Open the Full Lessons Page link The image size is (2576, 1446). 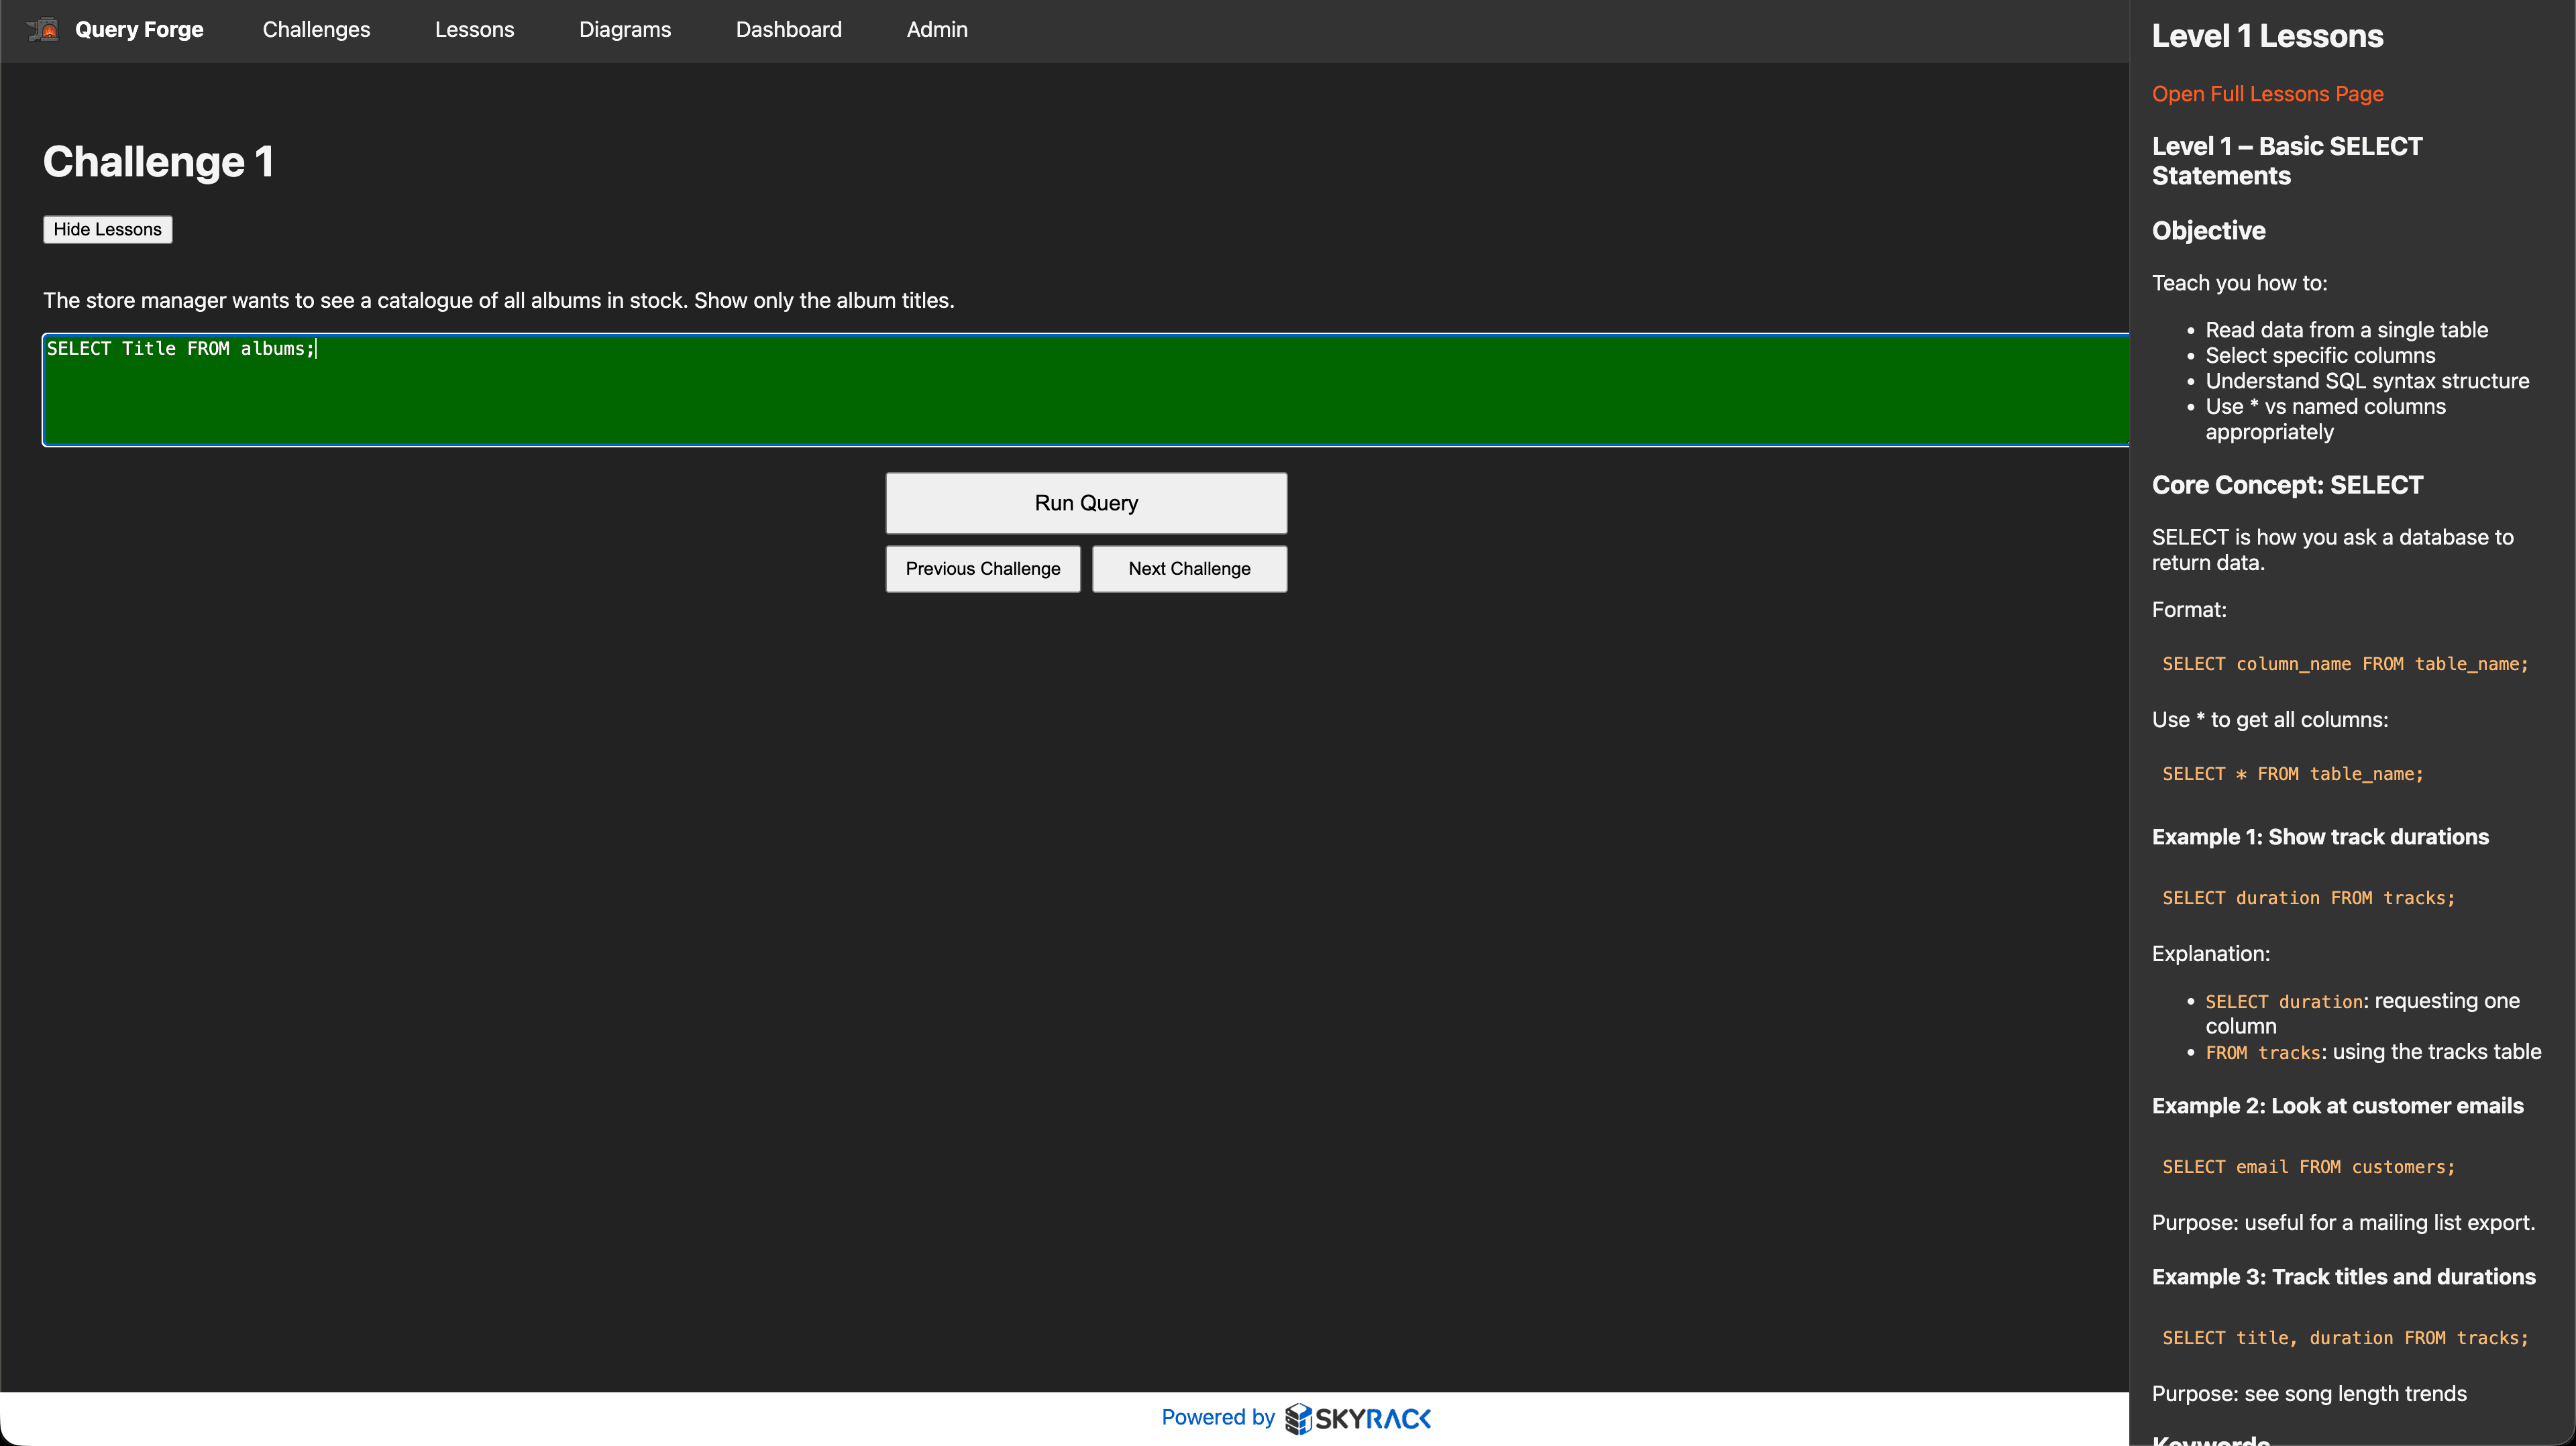coord(2268,93)
